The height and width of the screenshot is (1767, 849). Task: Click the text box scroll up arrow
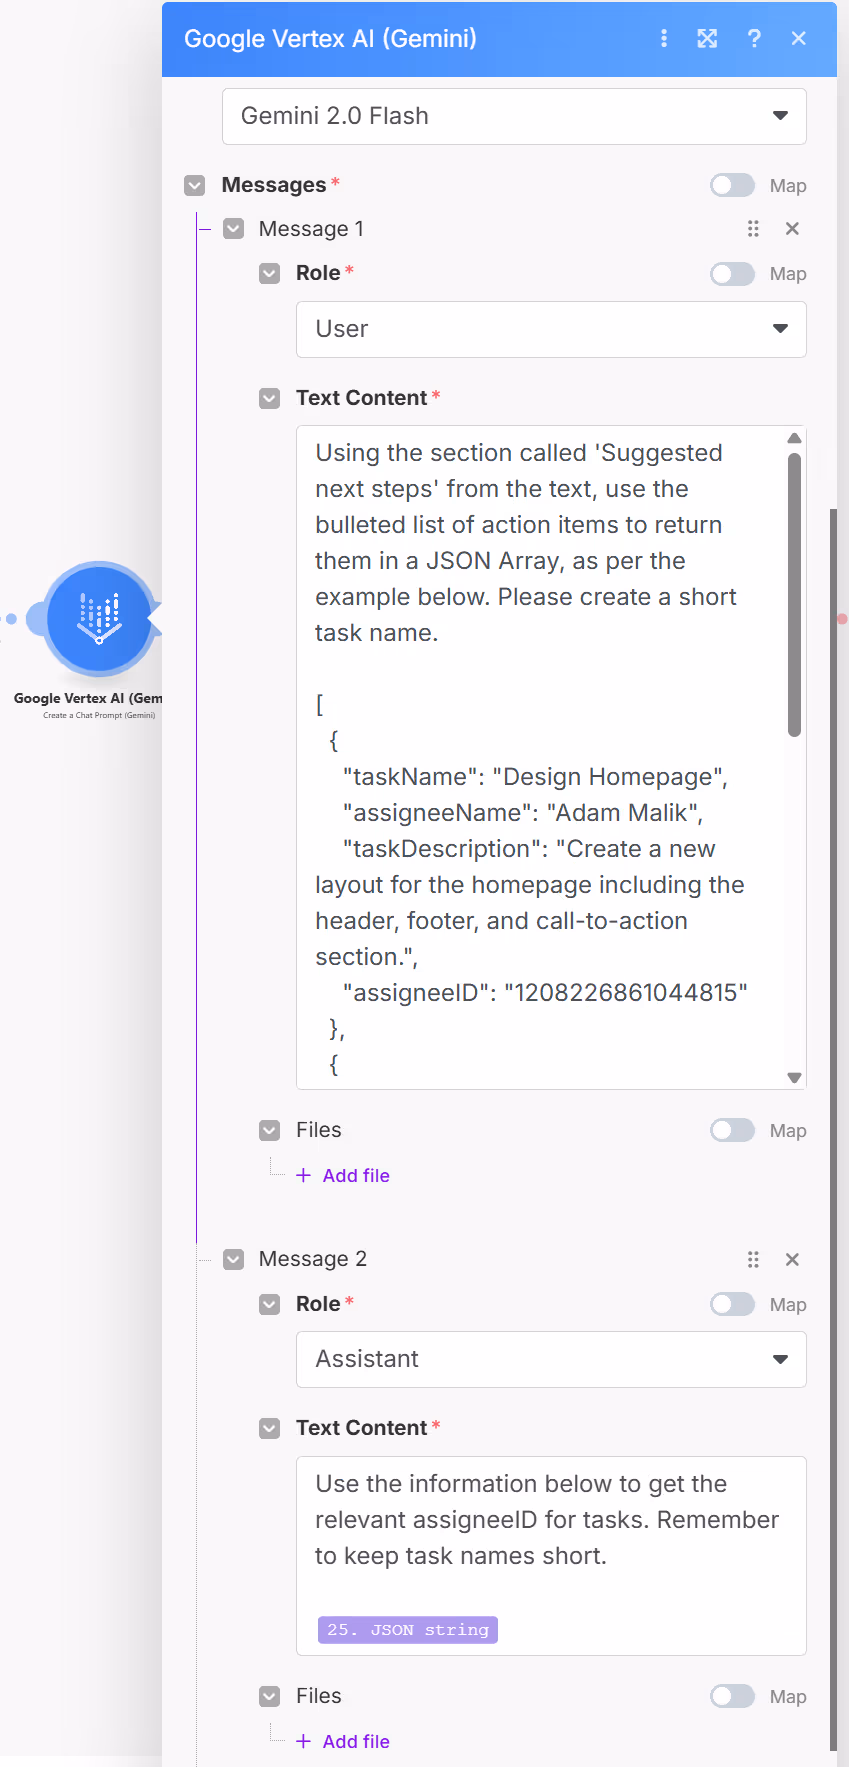pyautogui.click(x=795, y=438)
